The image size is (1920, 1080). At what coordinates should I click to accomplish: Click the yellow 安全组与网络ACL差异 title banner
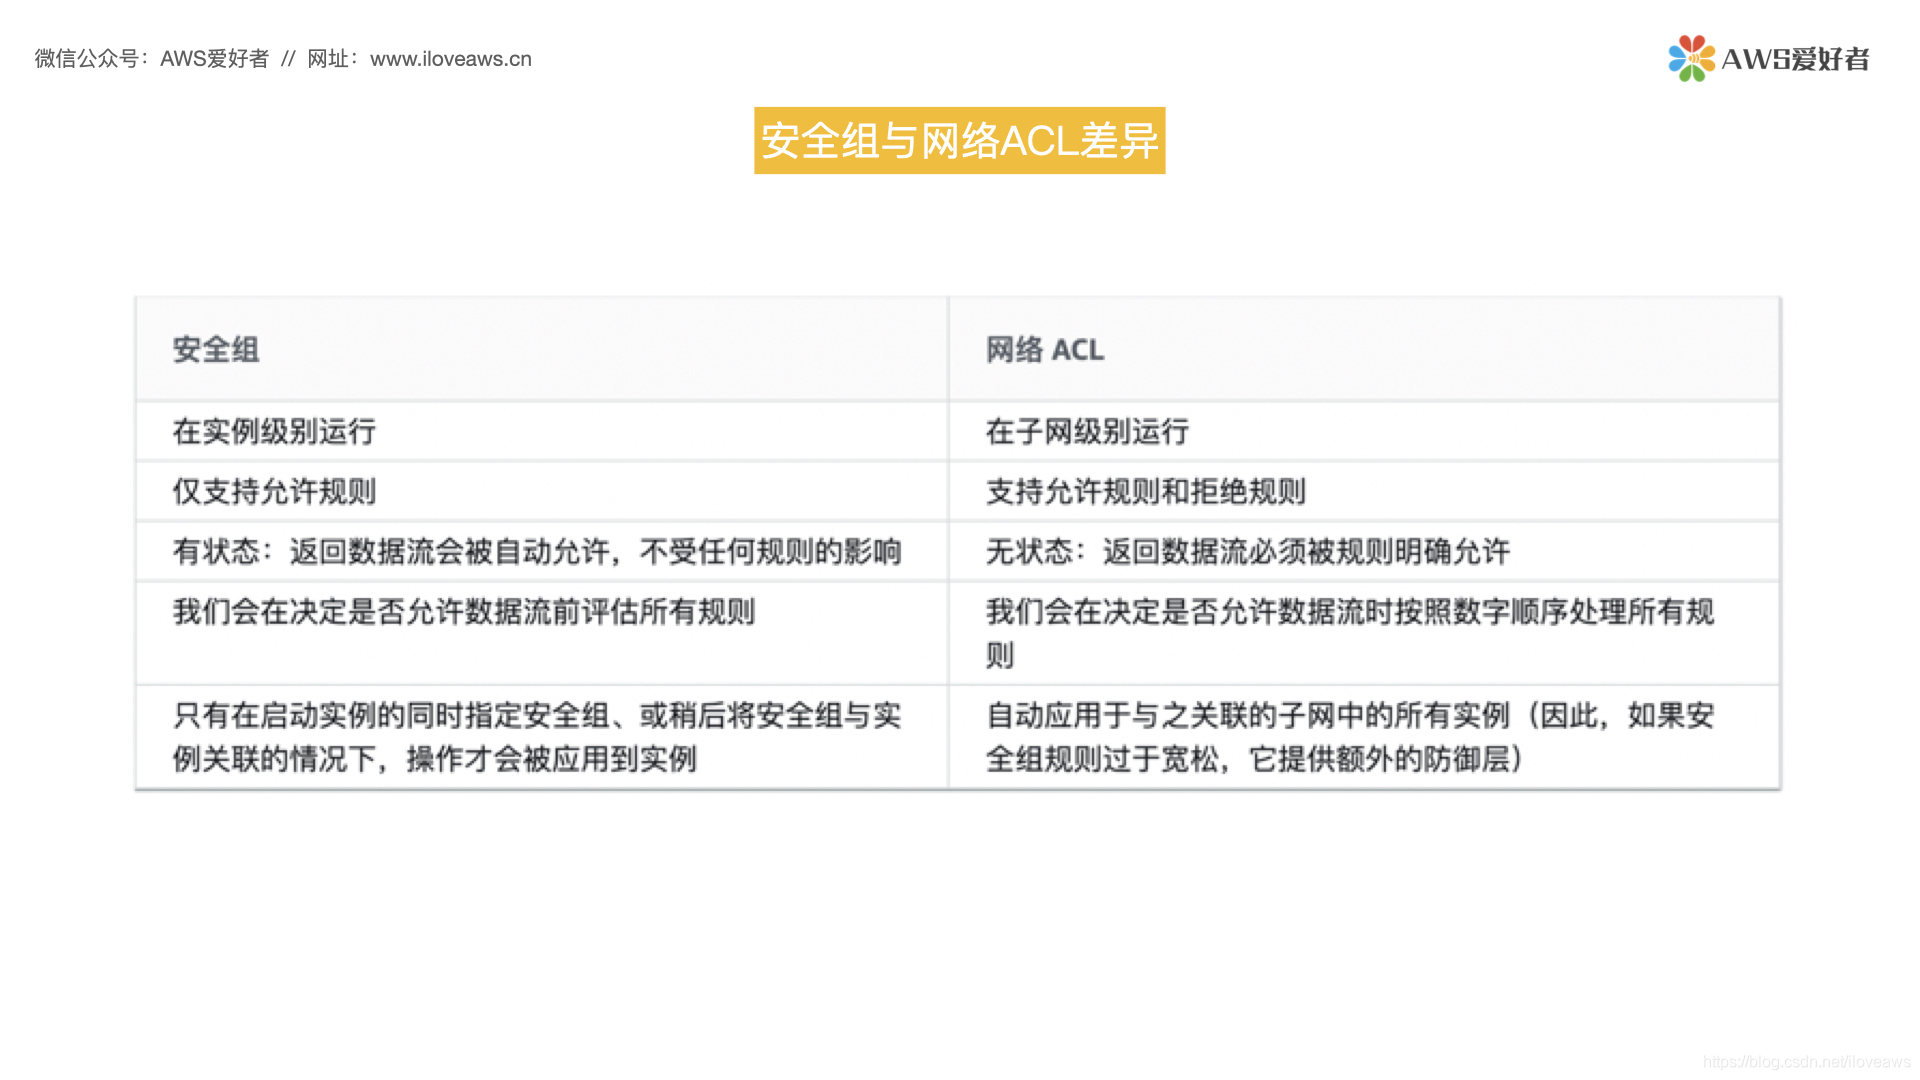click(959, 141)
